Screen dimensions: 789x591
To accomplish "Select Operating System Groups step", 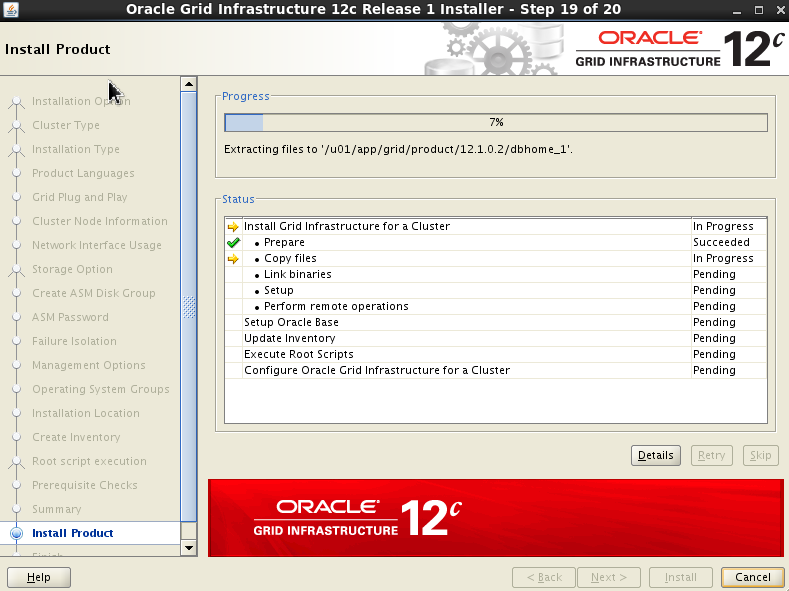I will [x=101, y=389].
